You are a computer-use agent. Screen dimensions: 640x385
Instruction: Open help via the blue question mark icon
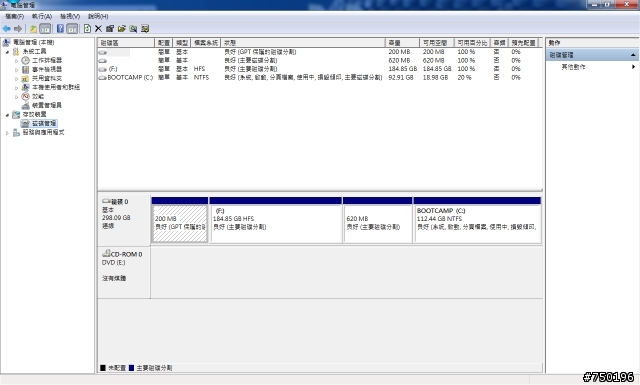coord(60,29)
